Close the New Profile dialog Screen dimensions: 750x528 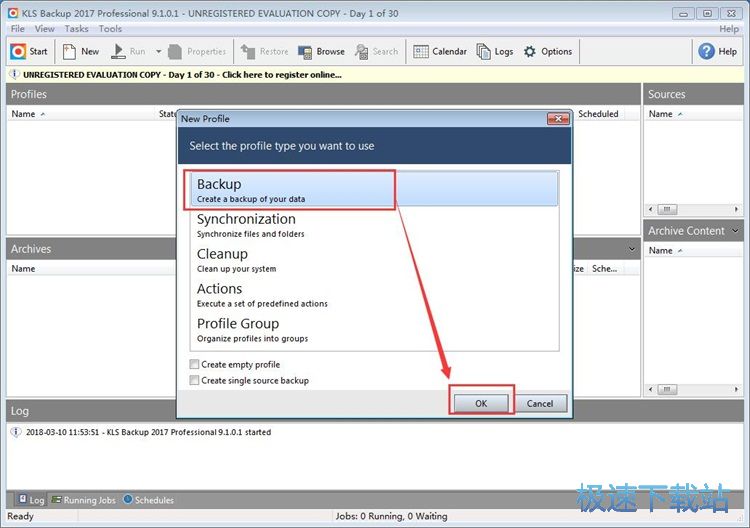click(558, 119)
